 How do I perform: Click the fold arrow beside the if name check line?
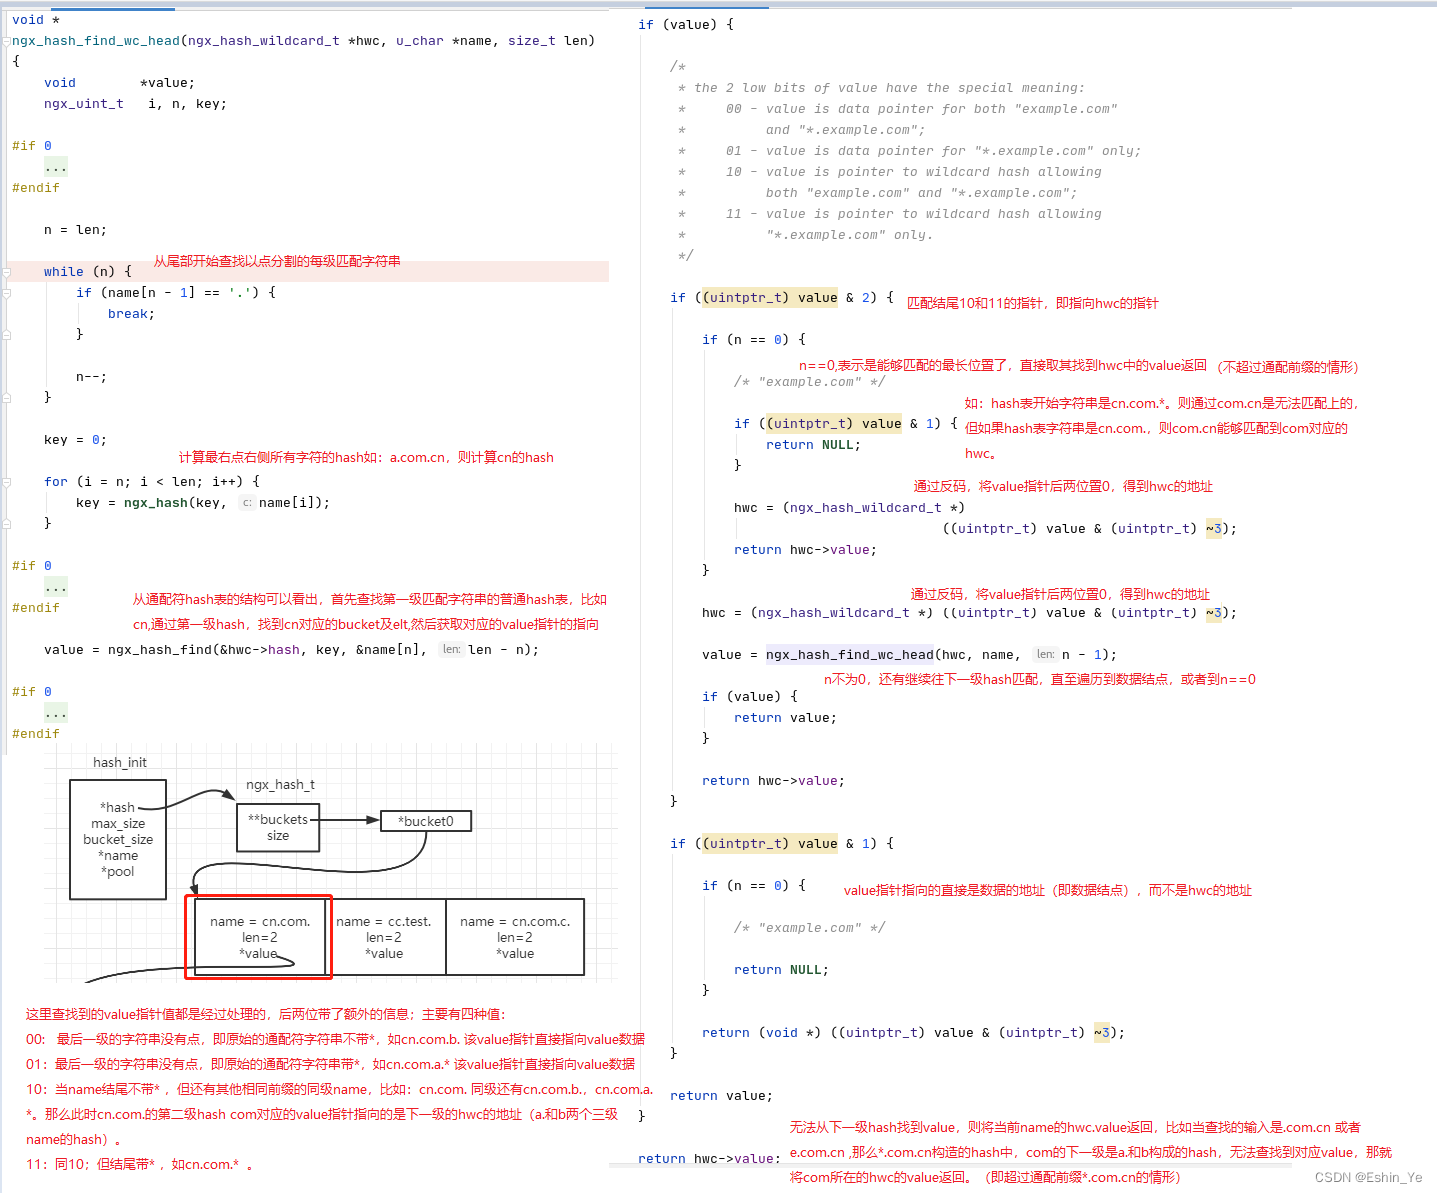[x=8, y=292]
